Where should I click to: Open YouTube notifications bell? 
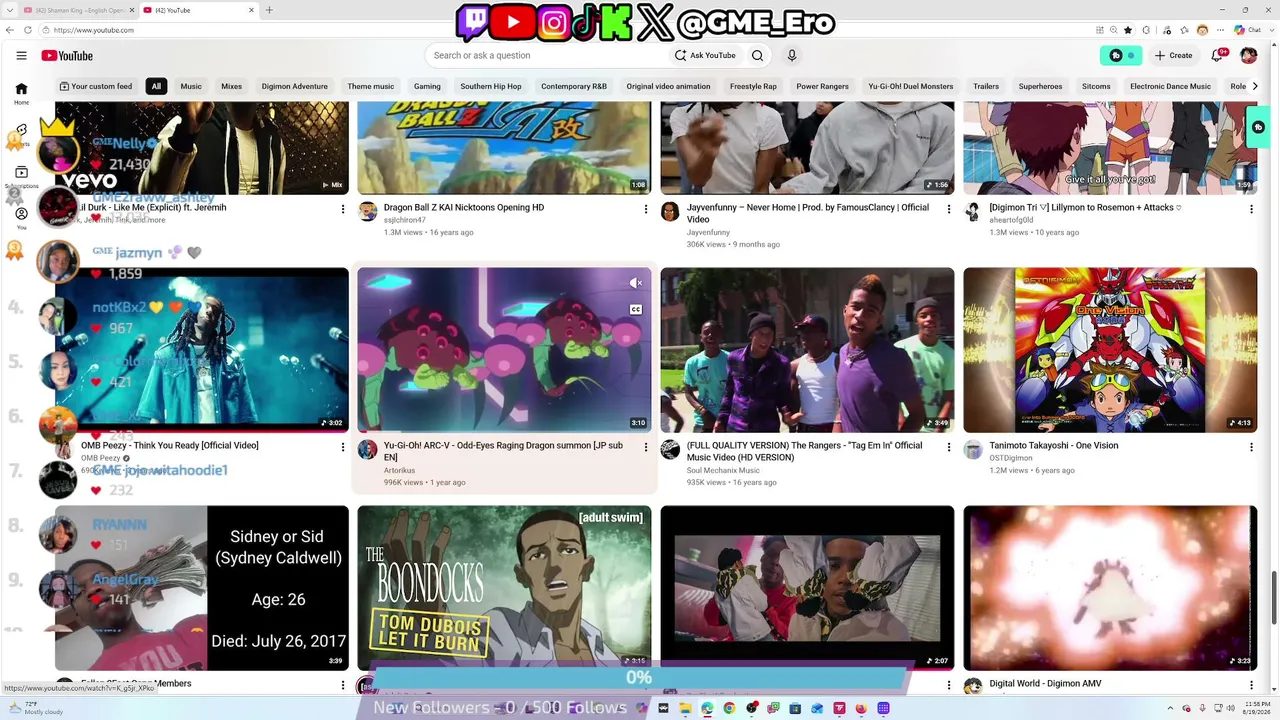point(1218,56)
